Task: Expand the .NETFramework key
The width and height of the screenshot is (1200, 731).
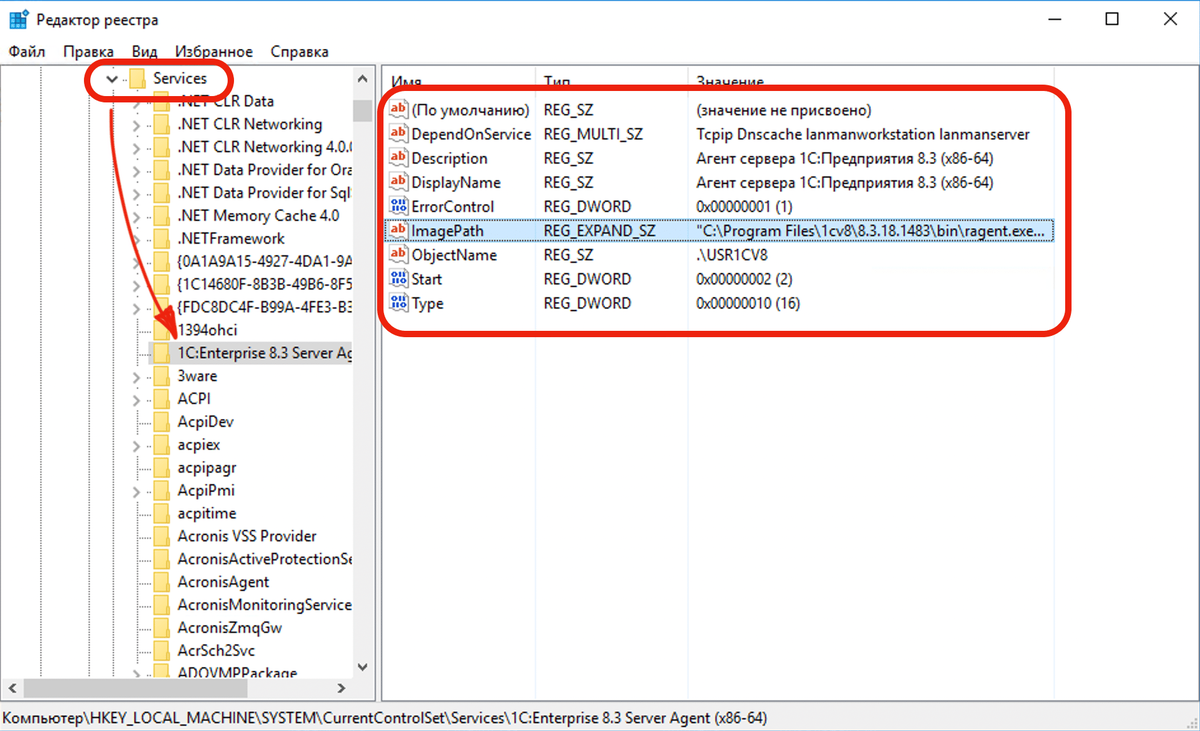Action: [x=138, y=238]
